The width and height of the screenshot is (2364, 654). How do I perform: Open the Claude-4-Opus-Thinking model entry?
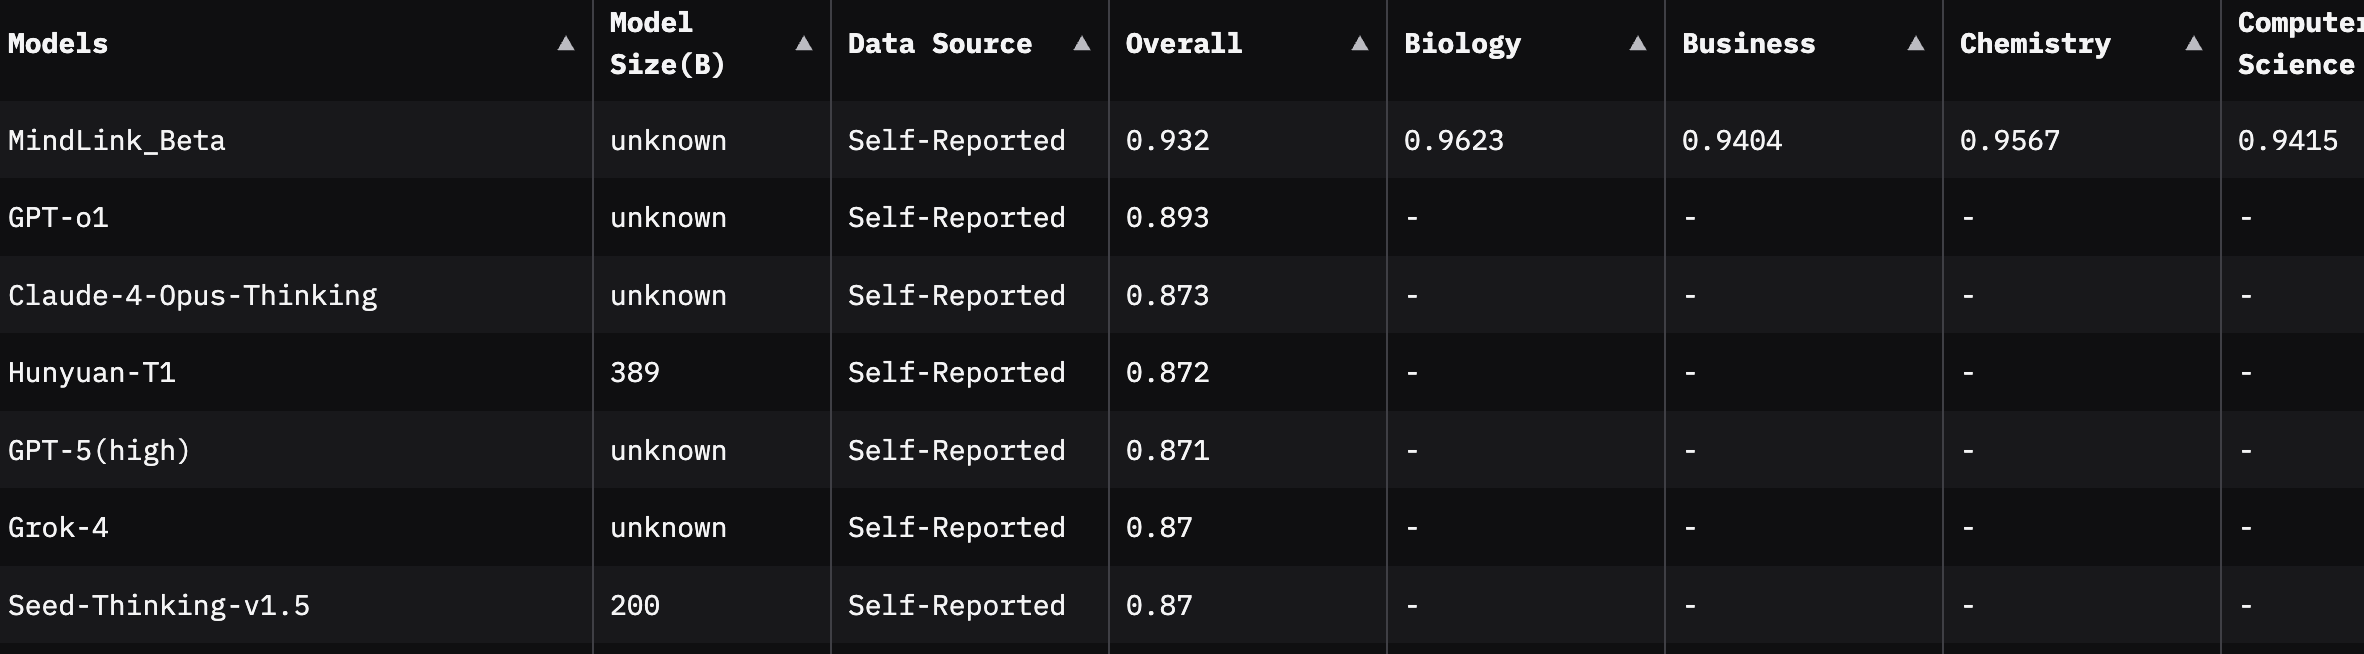193,296
